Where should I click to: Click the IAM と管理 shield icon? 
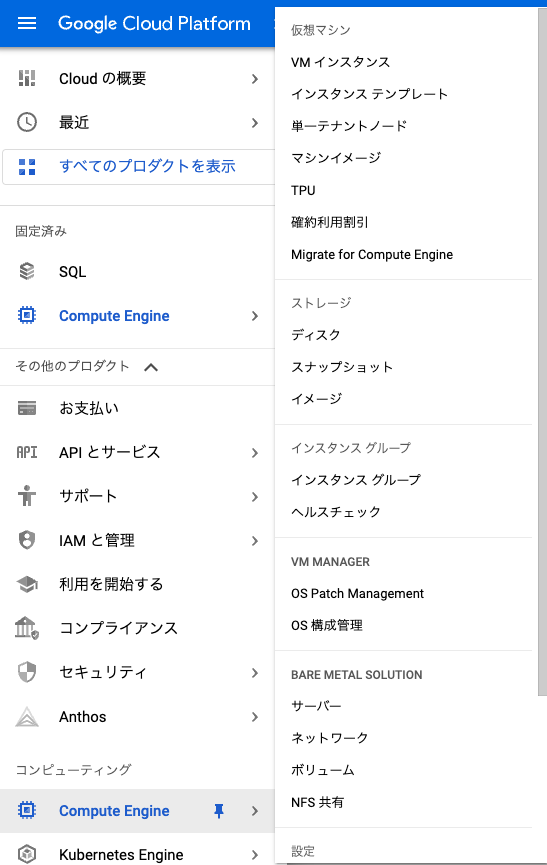[27, 540]
